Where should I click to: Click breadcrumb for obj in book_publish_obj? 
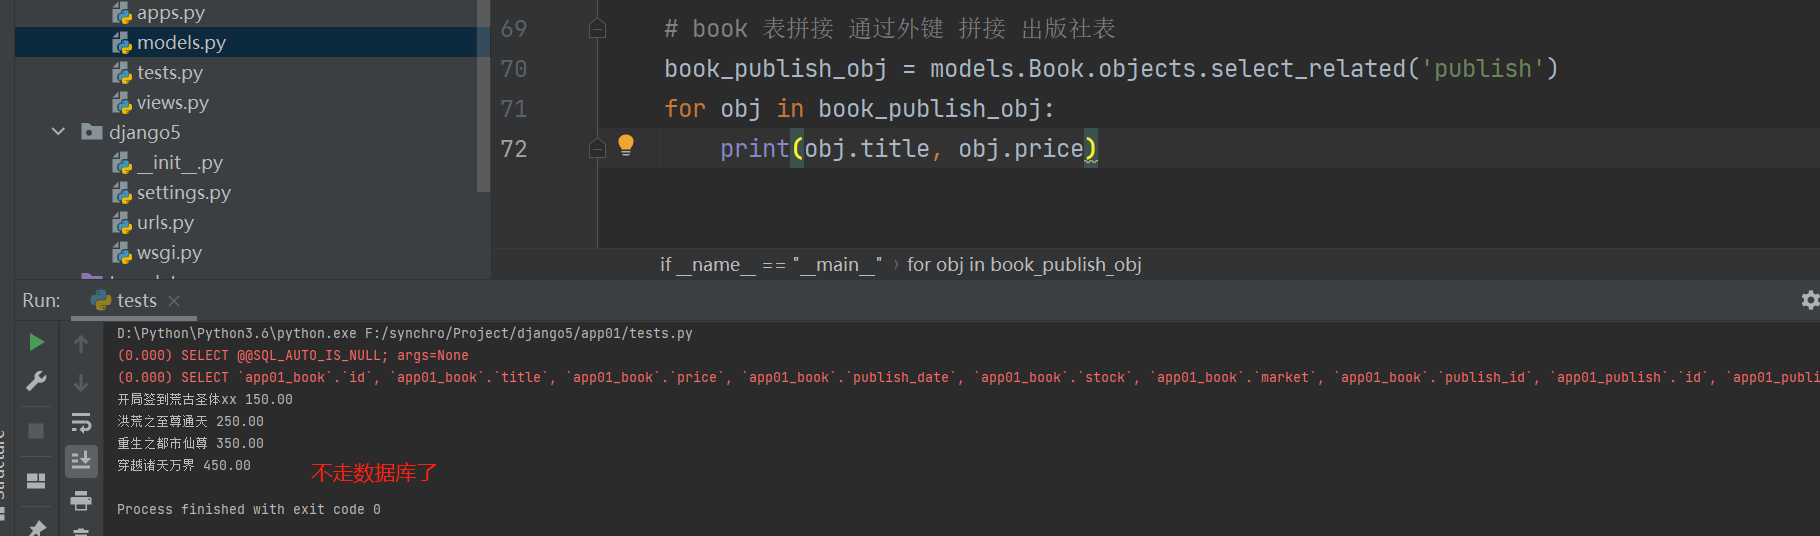click(1024, 265)
